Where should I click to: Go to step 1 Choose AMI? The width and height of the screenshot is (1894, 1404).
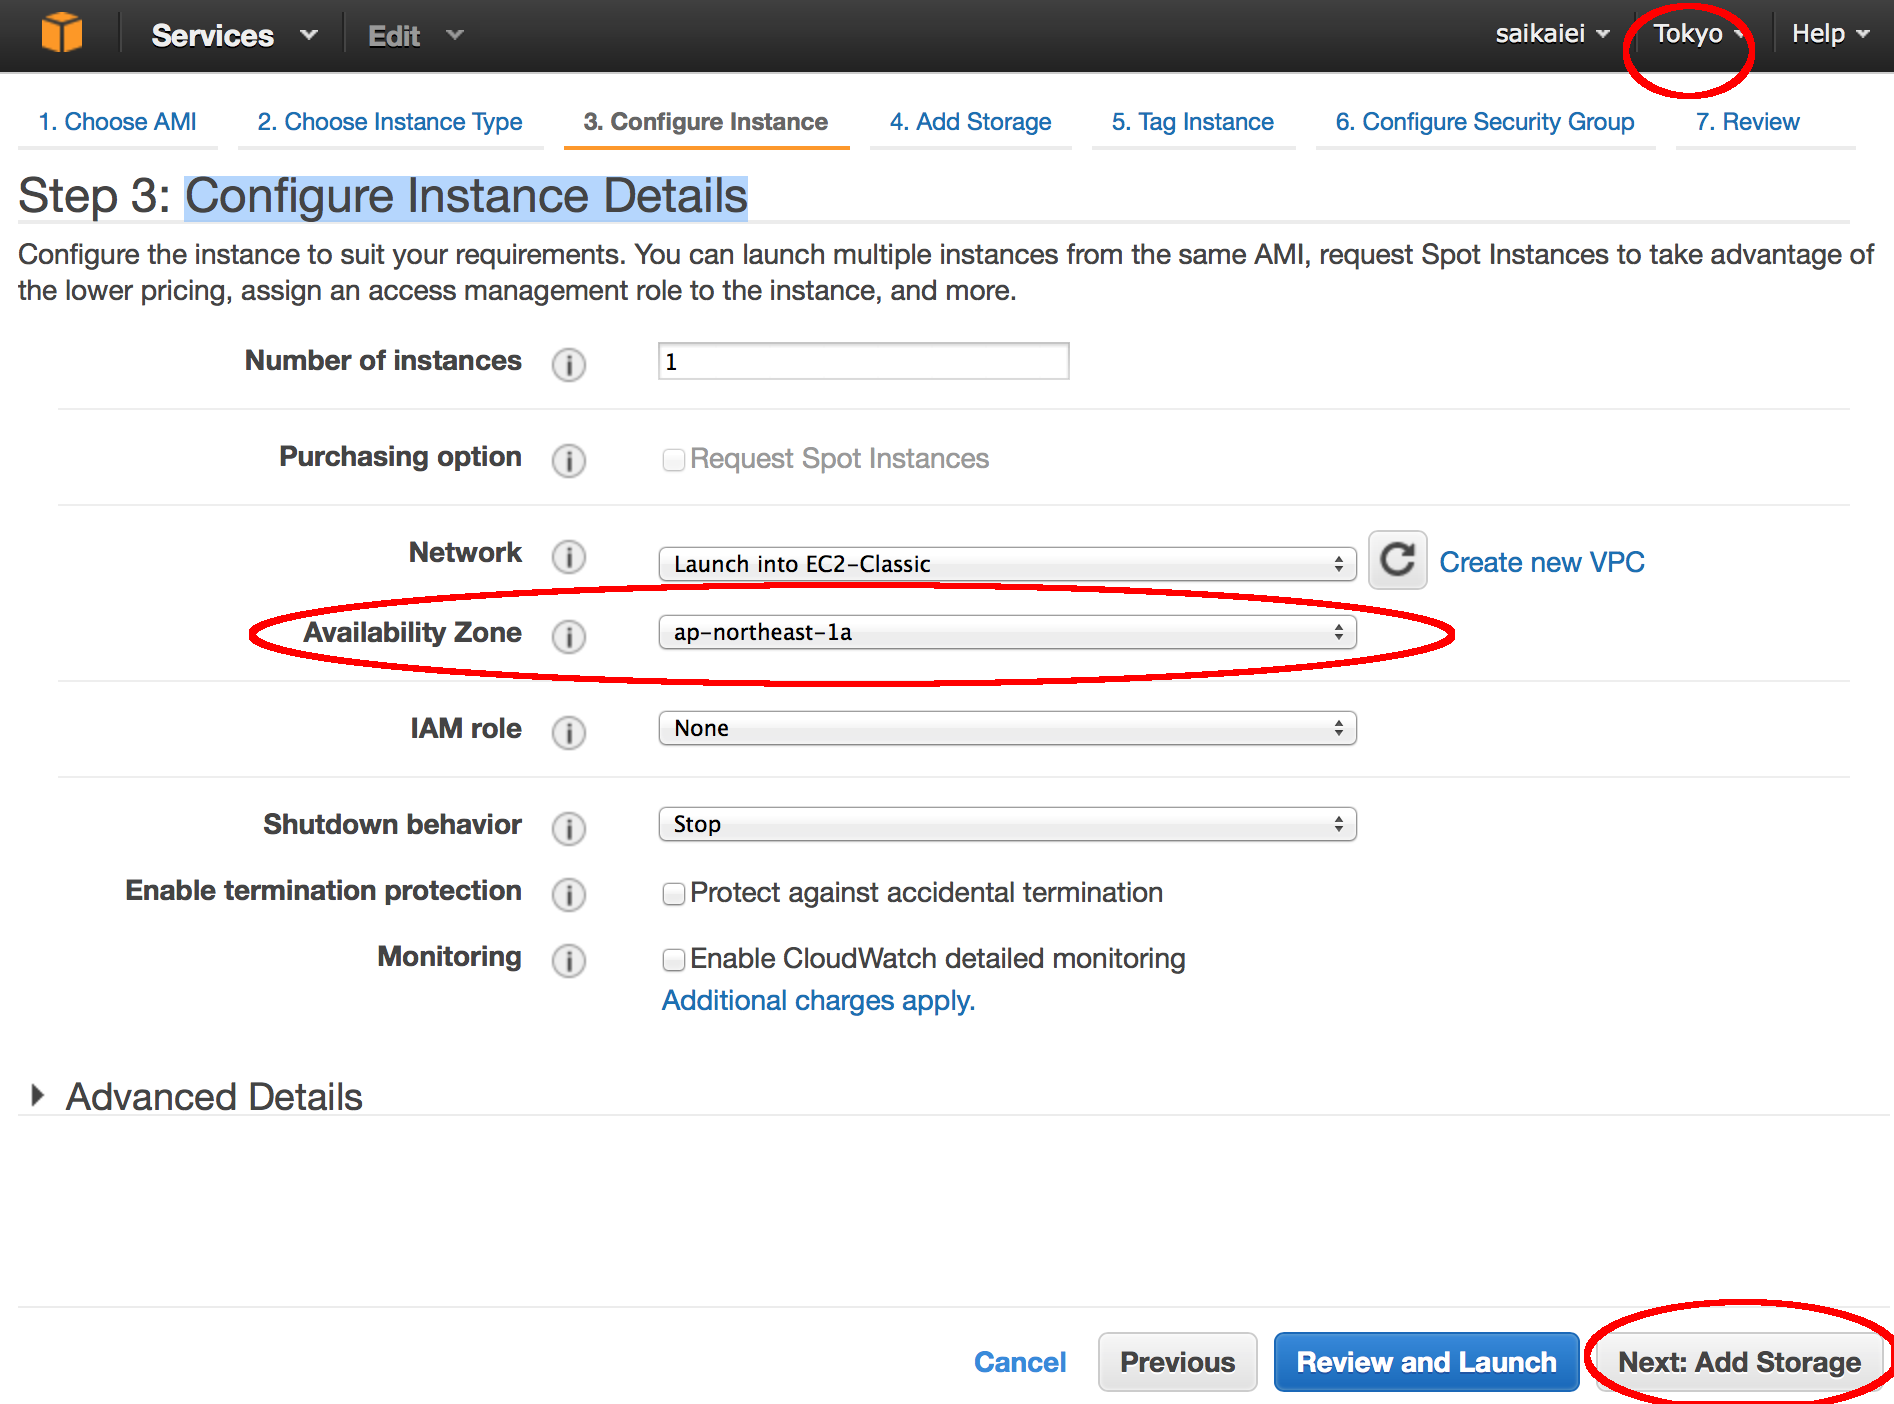click(117, 122)
